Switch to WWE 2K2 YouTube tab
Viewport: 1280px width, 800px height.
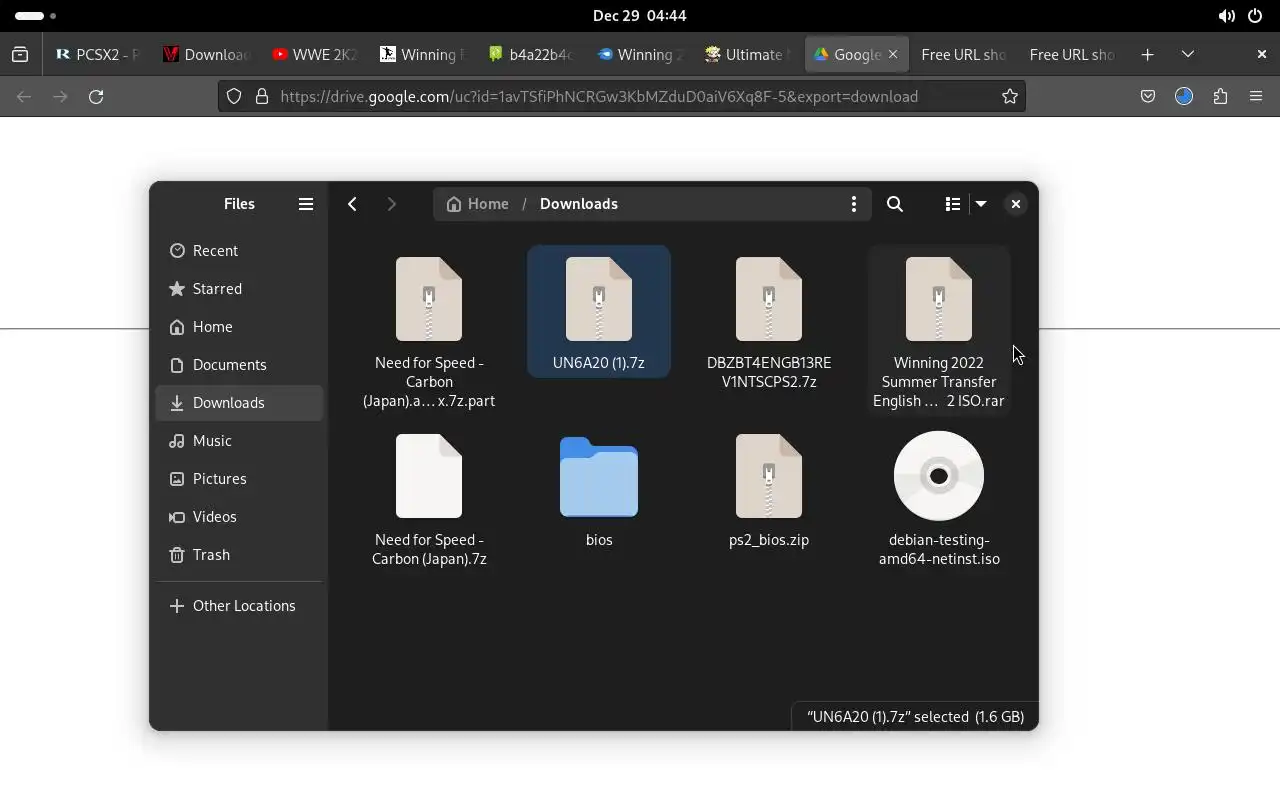click(x=314, y=55)
